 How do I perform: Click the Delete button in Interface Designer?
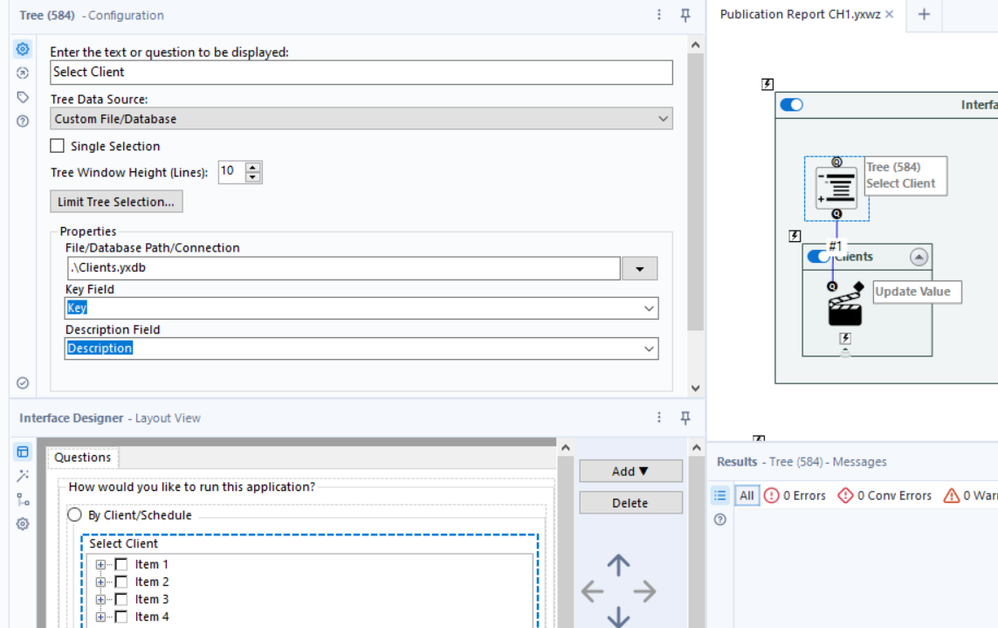coord(630,503)
